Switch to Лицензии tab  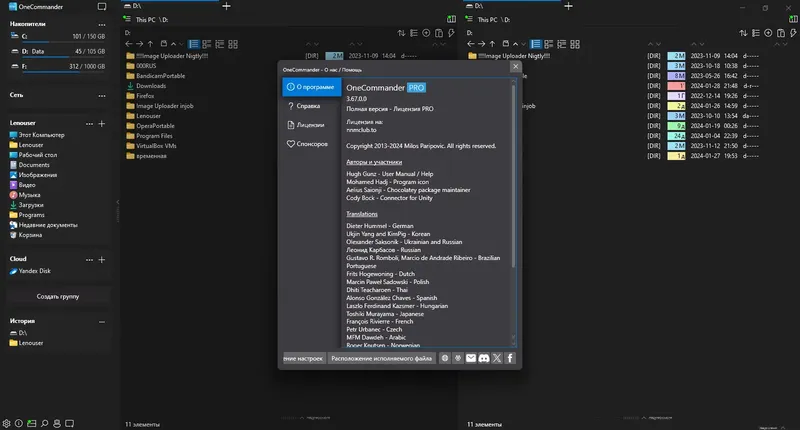tap(312, 125)
